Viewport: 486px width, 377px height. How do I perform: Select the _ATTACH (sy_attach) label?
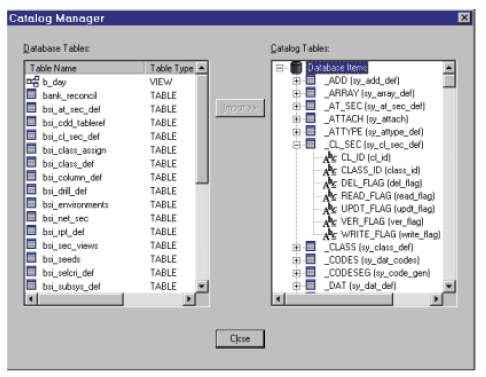click(367, 119)
